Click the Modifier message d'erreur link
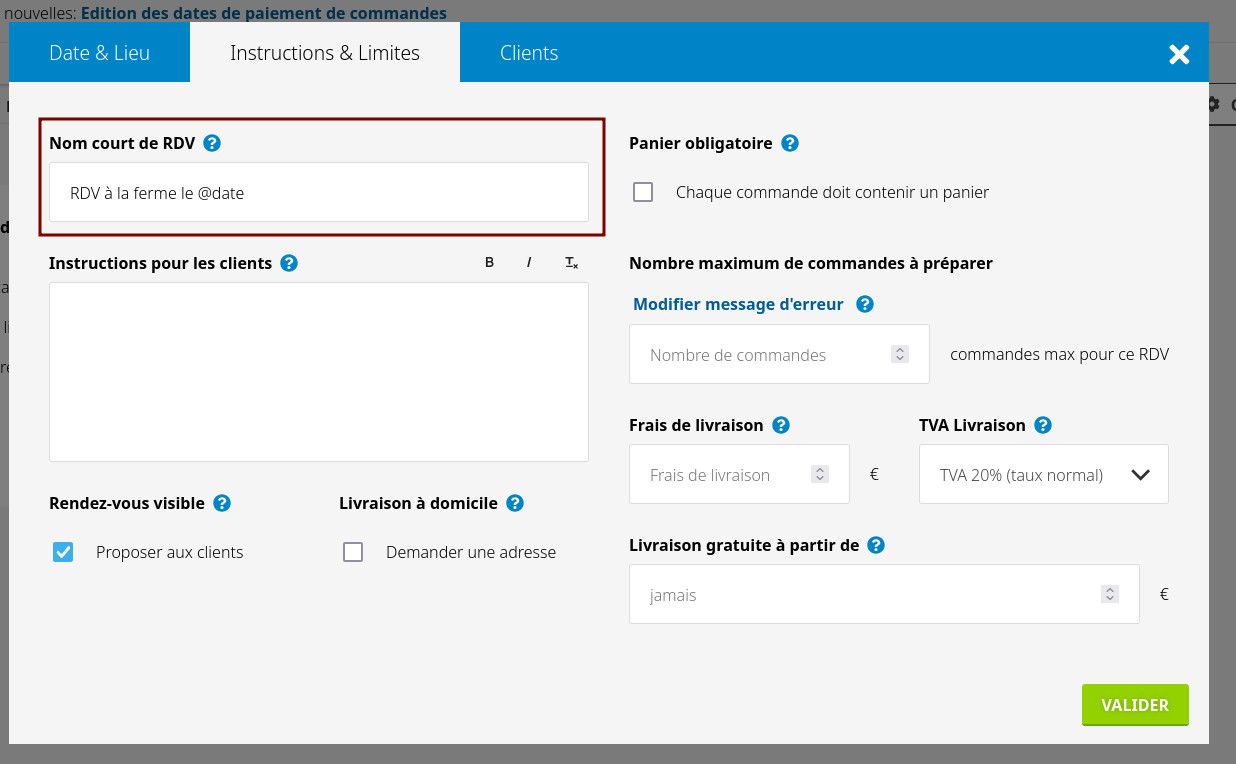The height and width of the screenshot is (764, 1236). click(x=738, y=304)
